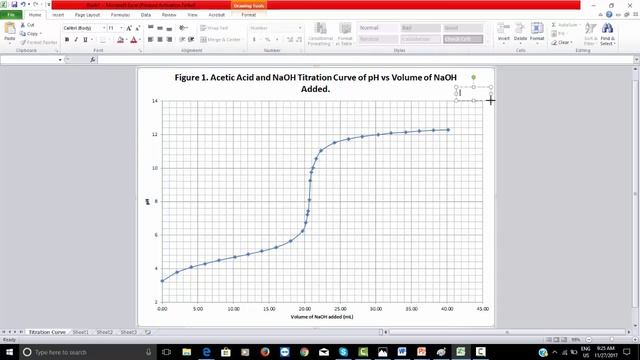Image resolution: width=640 pixels, height=360 pixels.
Task: Align text to the left
Action: [x=151, y=40]
